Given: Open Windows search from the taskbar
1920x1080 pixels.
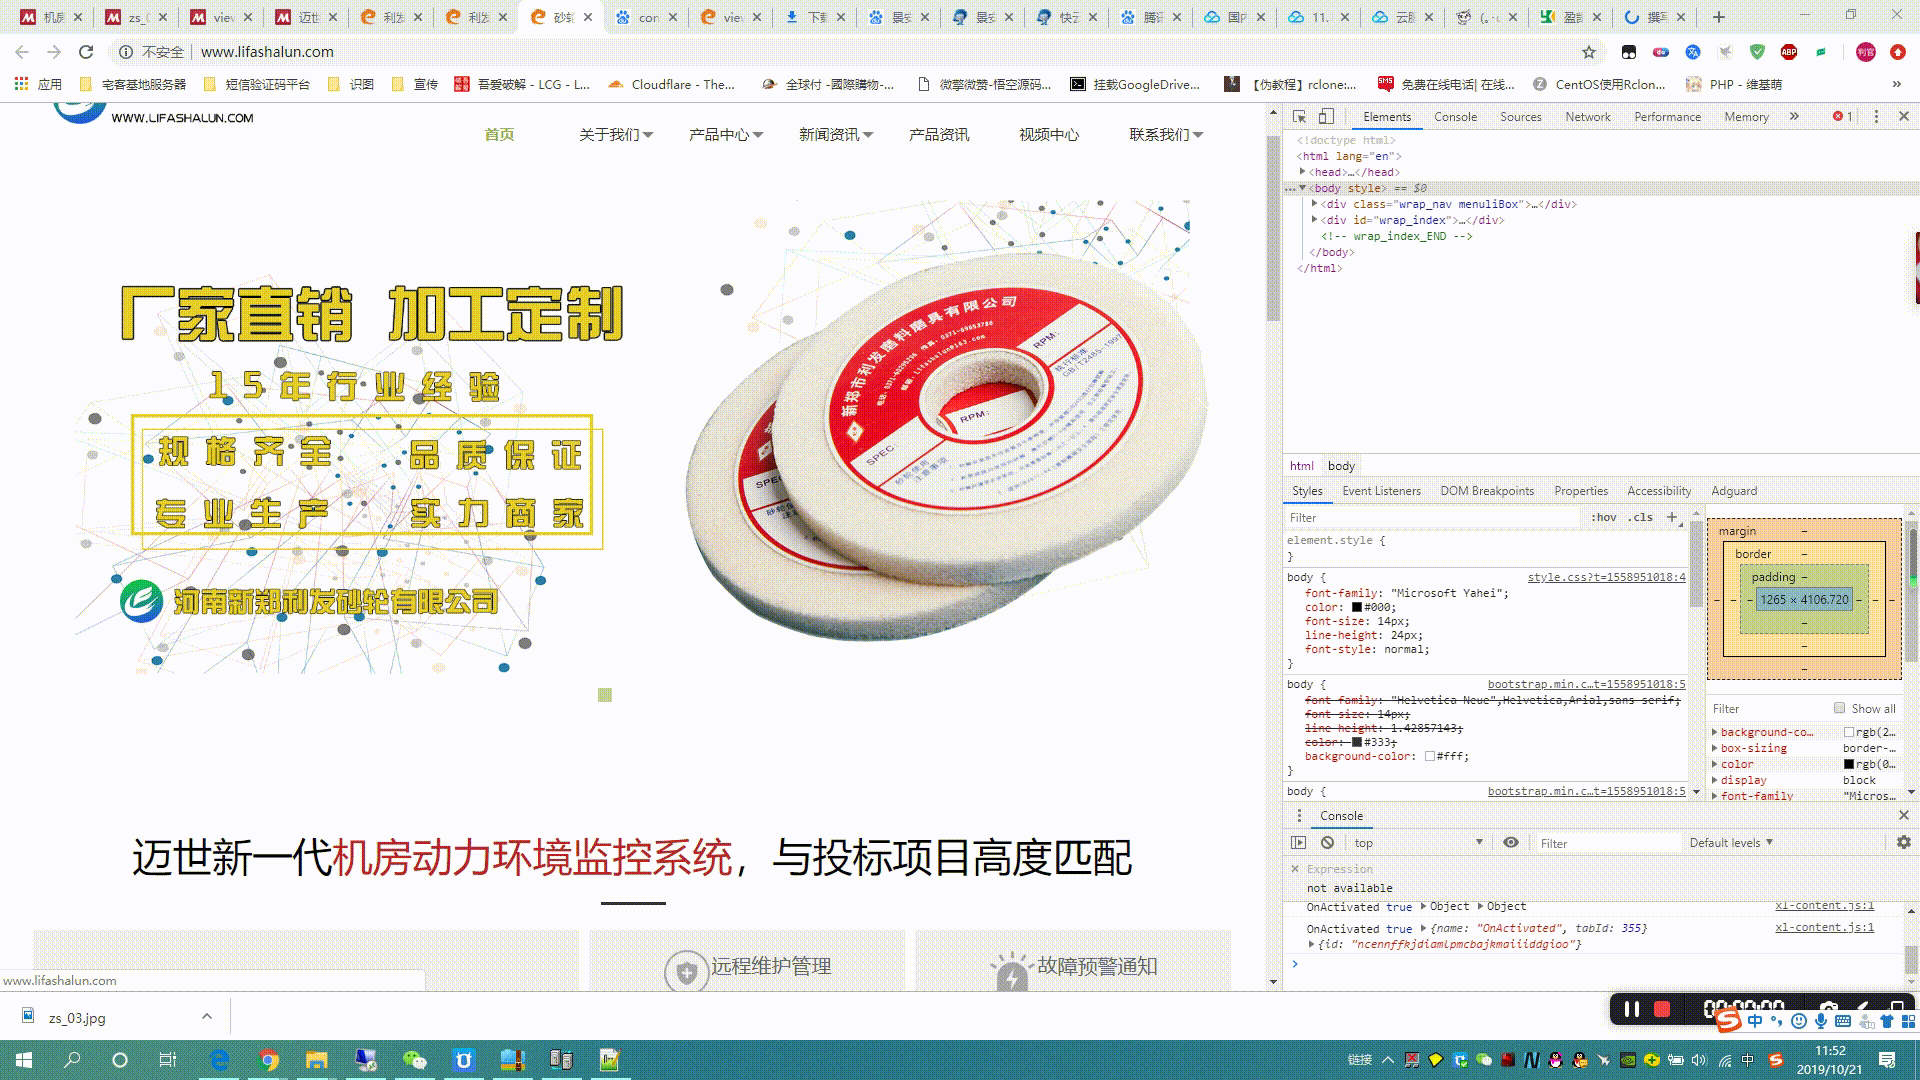Looking at the screenshot, I should point(72,1060).
